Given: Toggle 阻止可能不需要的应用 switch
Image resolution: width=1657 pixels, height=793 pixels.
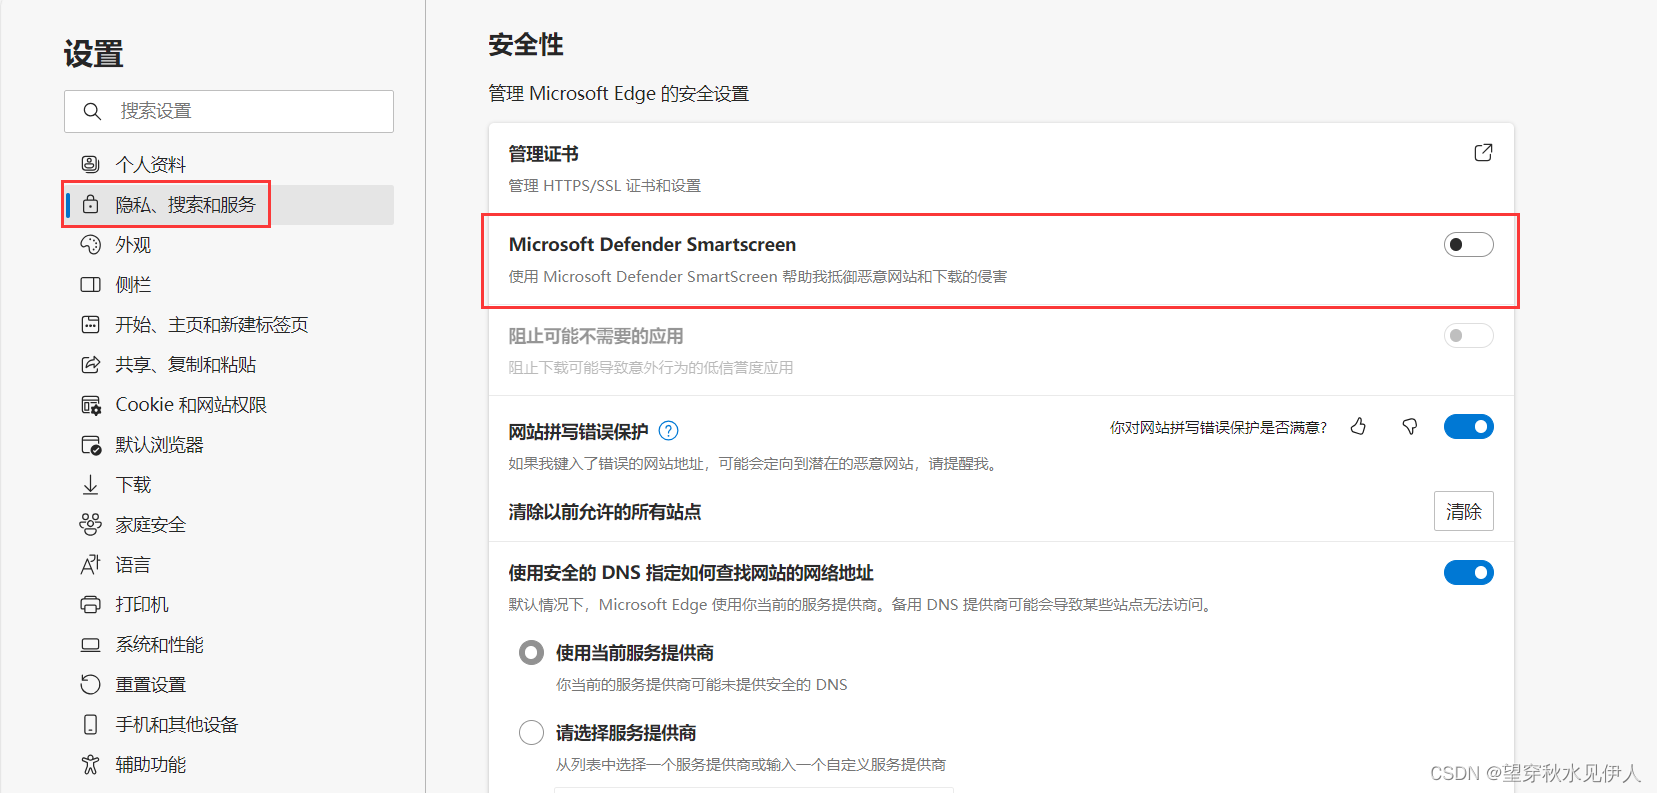Looking at the screenshot, I should click(1468, 336).
